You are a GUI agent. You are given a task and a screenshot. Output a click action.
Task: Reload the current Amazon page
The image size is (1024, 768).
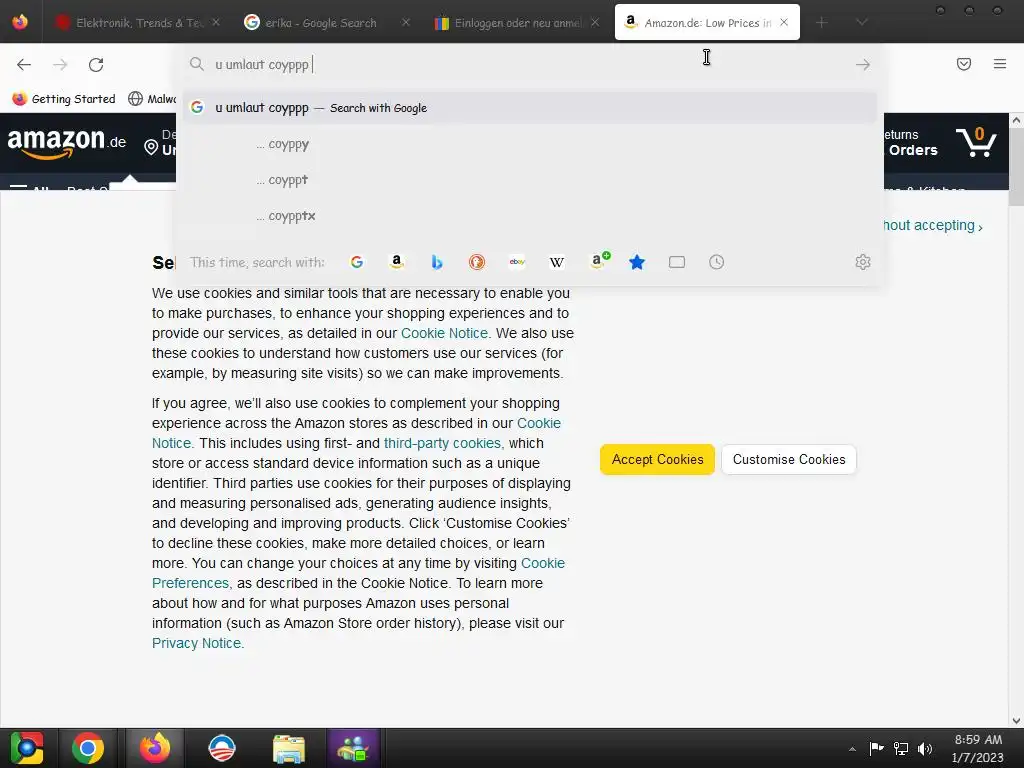pos(96,64)
